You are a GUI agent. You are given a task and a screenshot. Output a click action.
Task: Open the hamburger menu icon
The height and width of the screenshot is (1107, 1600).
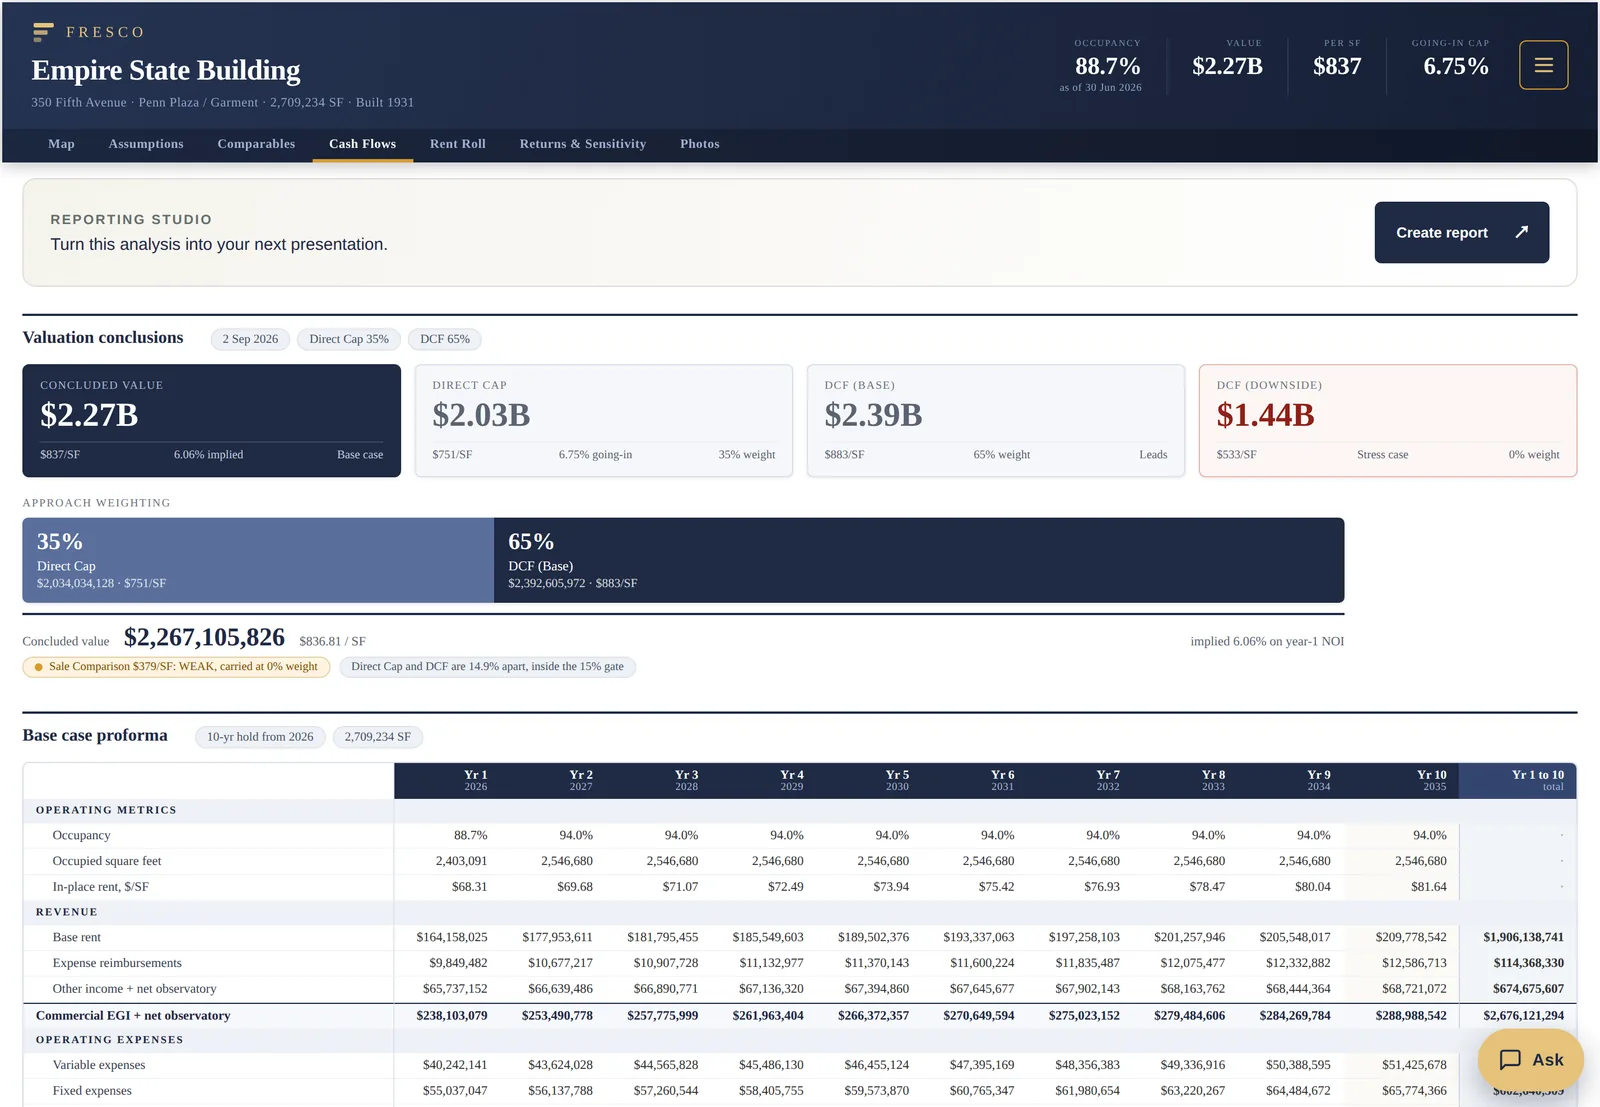(x=1543, y=65)
